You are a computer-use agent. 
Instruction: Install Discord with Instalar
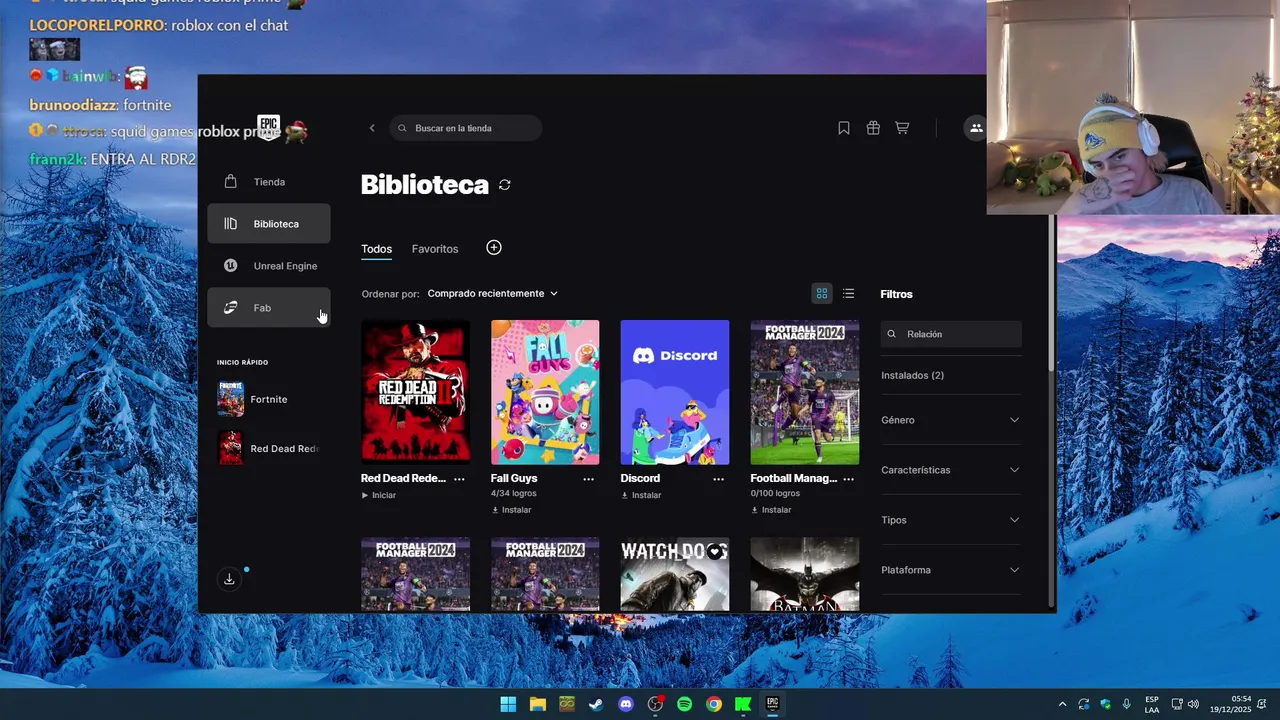[x=641, y=495]
